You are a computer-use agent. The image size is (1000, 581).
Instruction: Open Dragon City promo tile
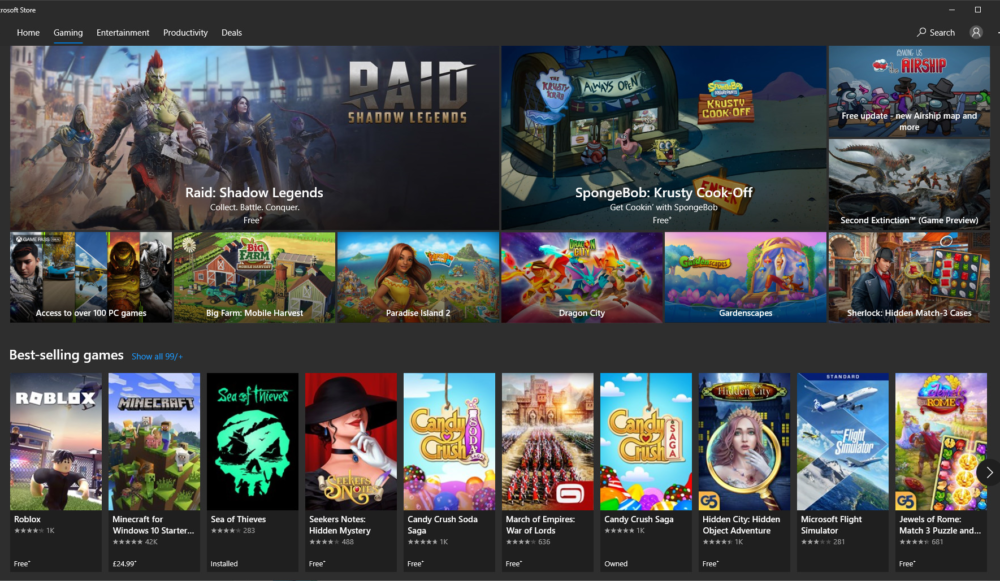point(582,277)
